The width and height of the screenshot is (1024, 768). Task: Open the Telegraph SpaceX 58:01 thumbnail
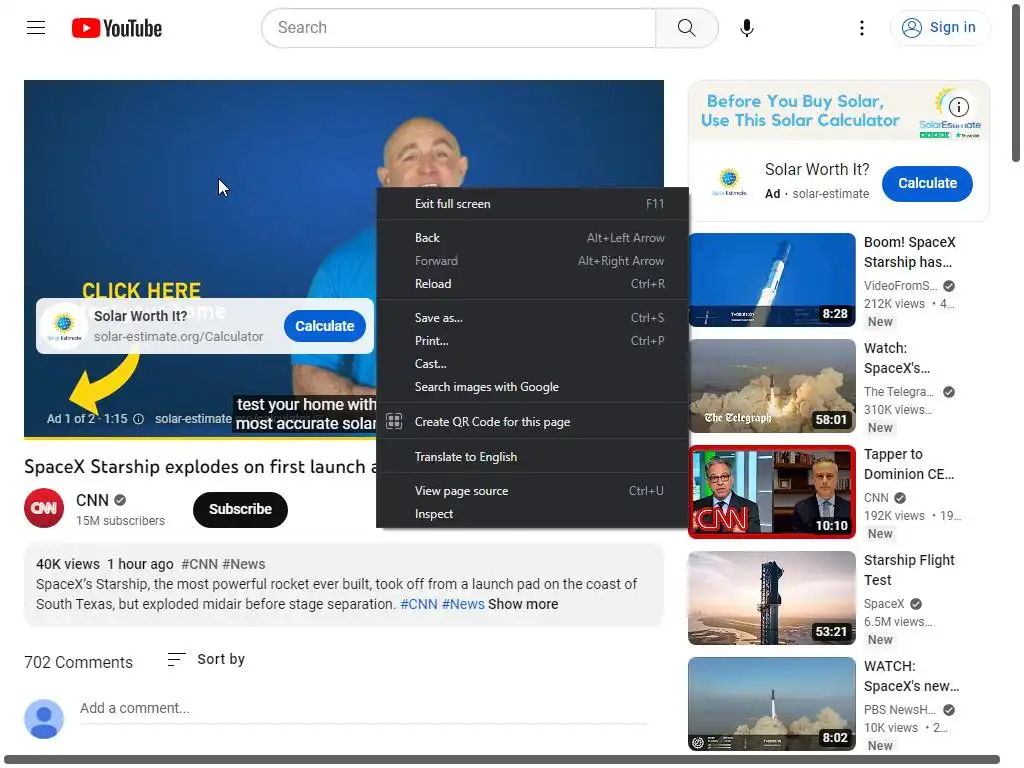click(x=772, y=386)
